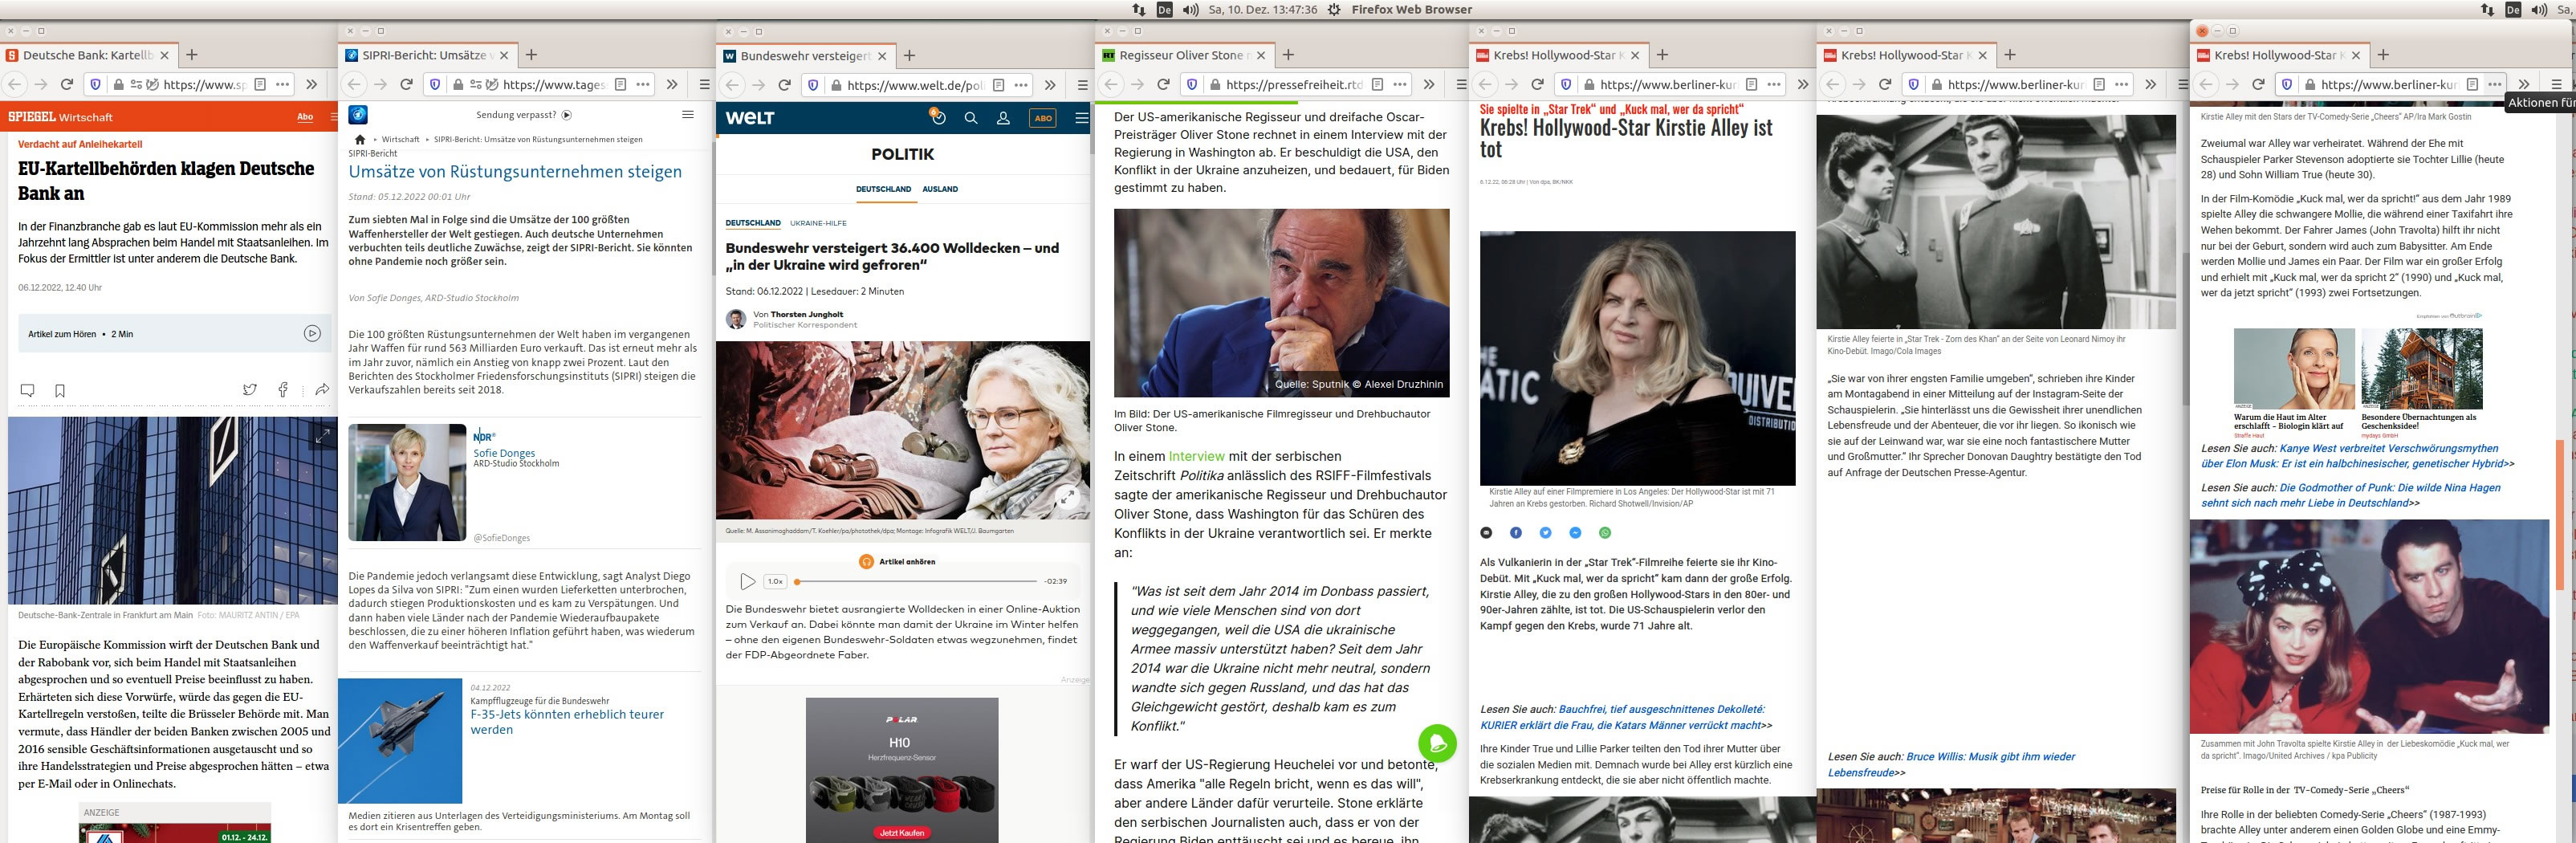Click the WELT audio player progress slider

tap(915, 581)
